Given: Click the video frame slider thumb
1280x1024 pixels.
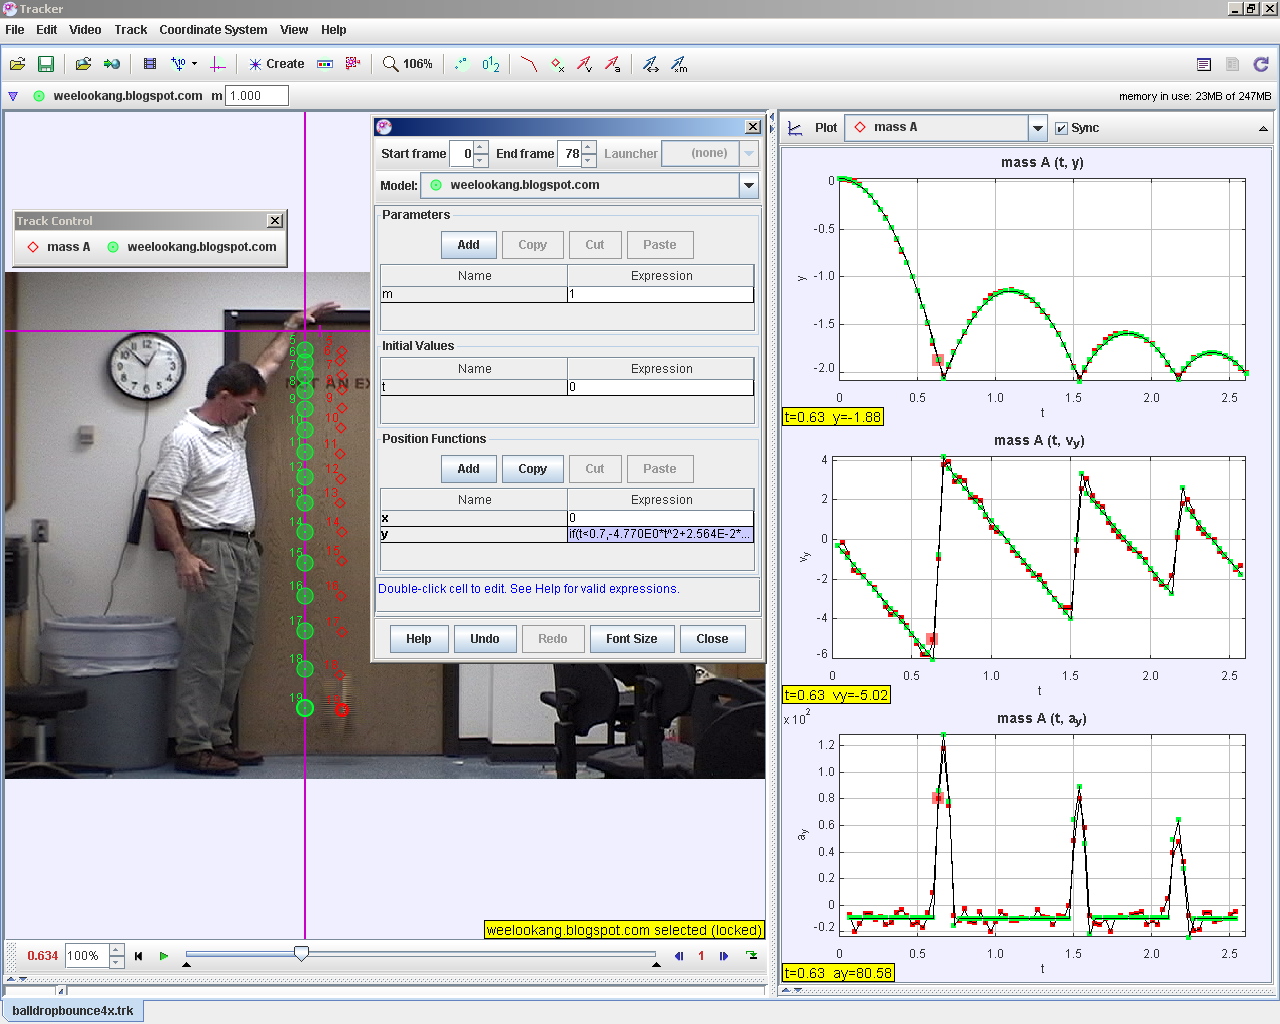Looking at the screenshot, I should coord(301,954).
